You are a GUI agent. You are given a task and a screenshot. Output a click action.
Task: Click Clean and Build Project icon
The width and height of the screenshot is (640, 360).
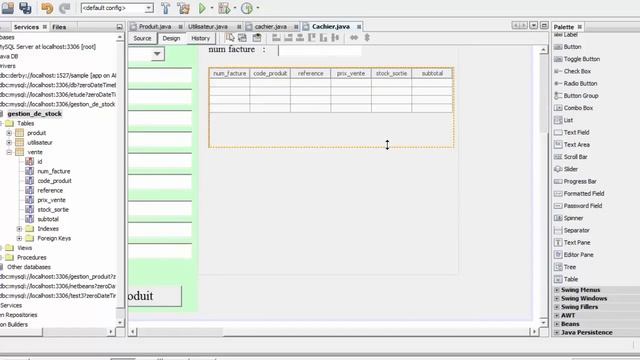coord(183,8)
